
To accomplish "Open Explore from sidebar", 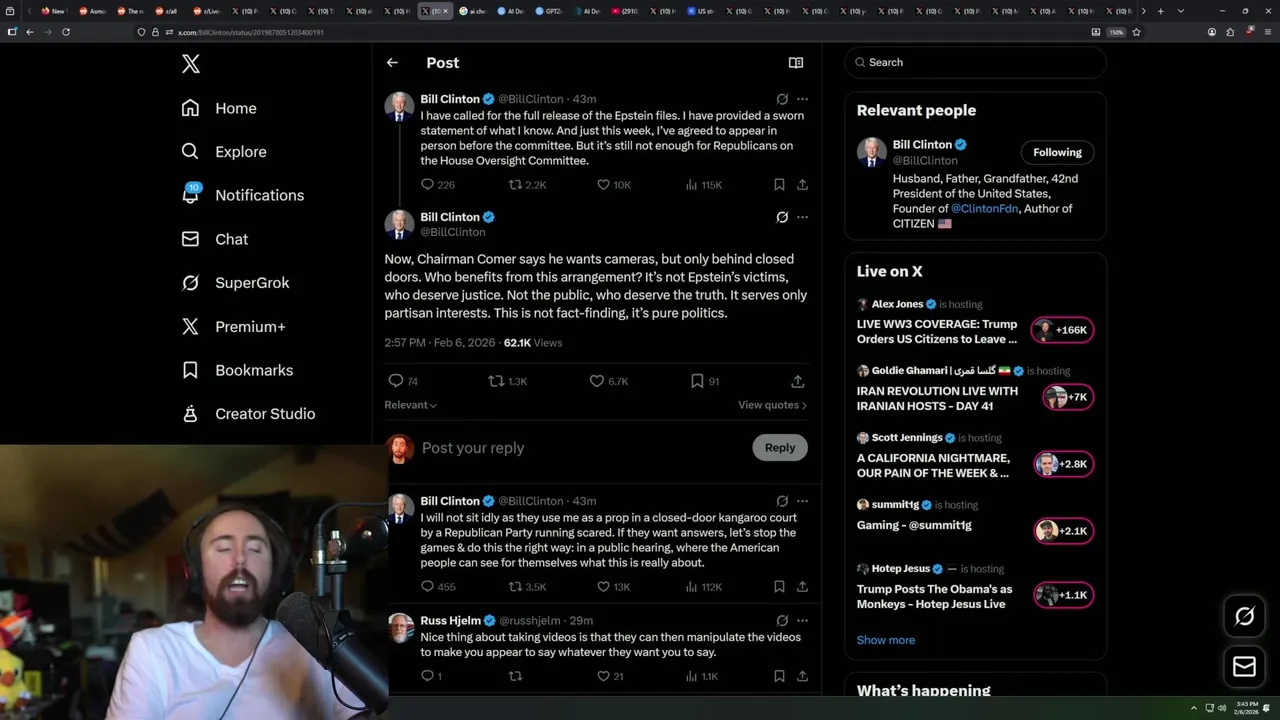I will tap(224, 152).
